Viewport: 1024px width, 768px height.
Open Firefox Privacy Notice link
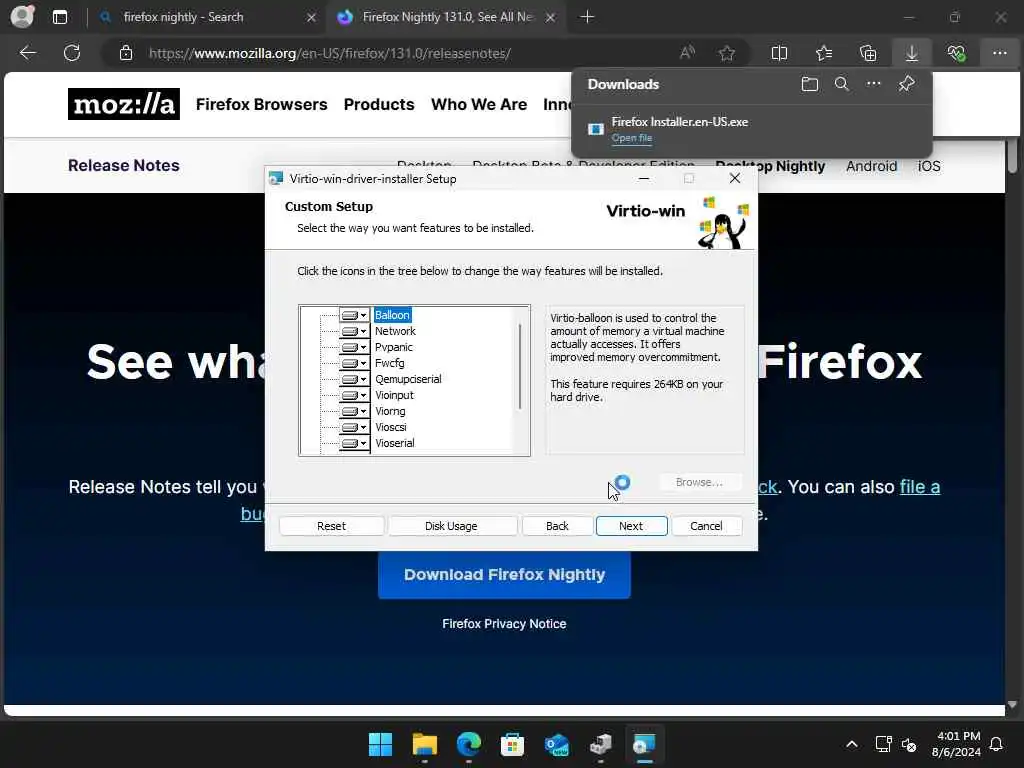(504, 624)
